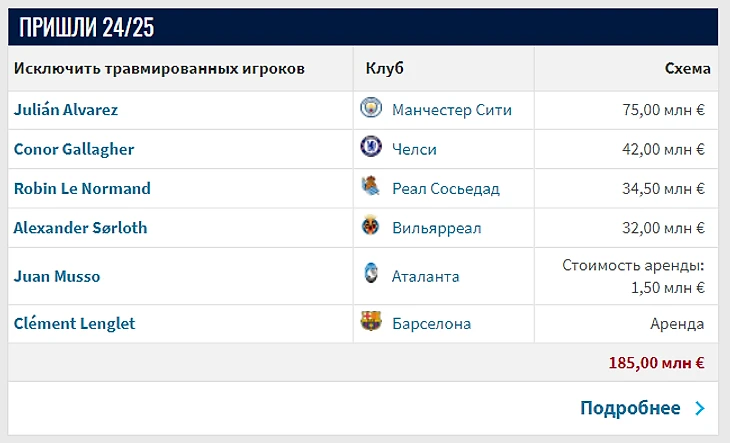Open the Вильярреал club link
Screen dimensions: 730x443
click(437, 227)
